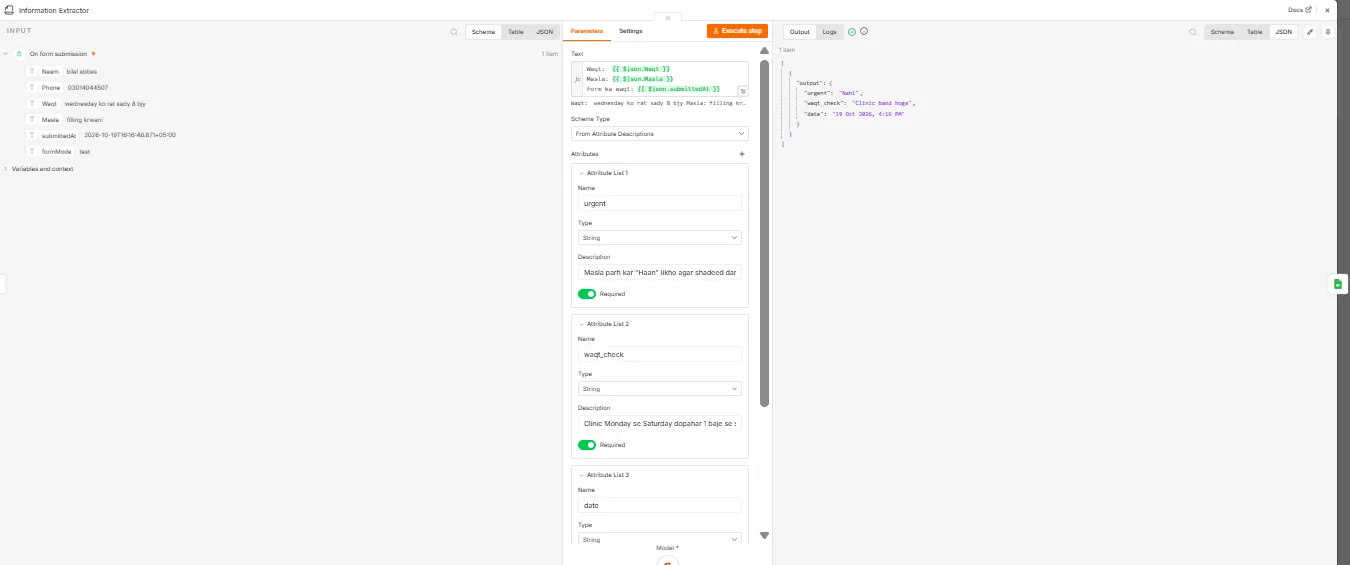Pin output data icon

coord(1328,32)
